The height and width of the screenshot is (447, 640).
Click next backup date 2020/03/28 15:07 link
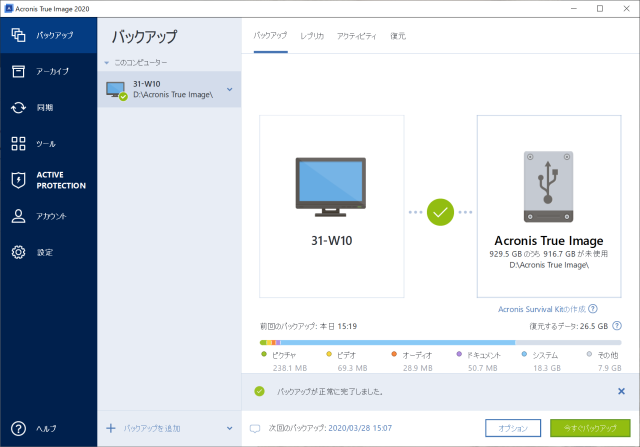click(x=360, y=428)
